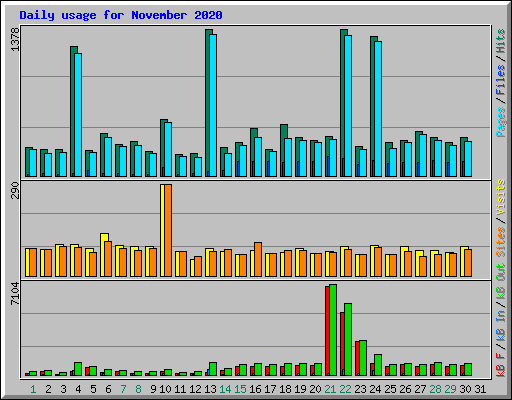
Task: Click the red kB F bar for day 22
Action: point(342,344)
